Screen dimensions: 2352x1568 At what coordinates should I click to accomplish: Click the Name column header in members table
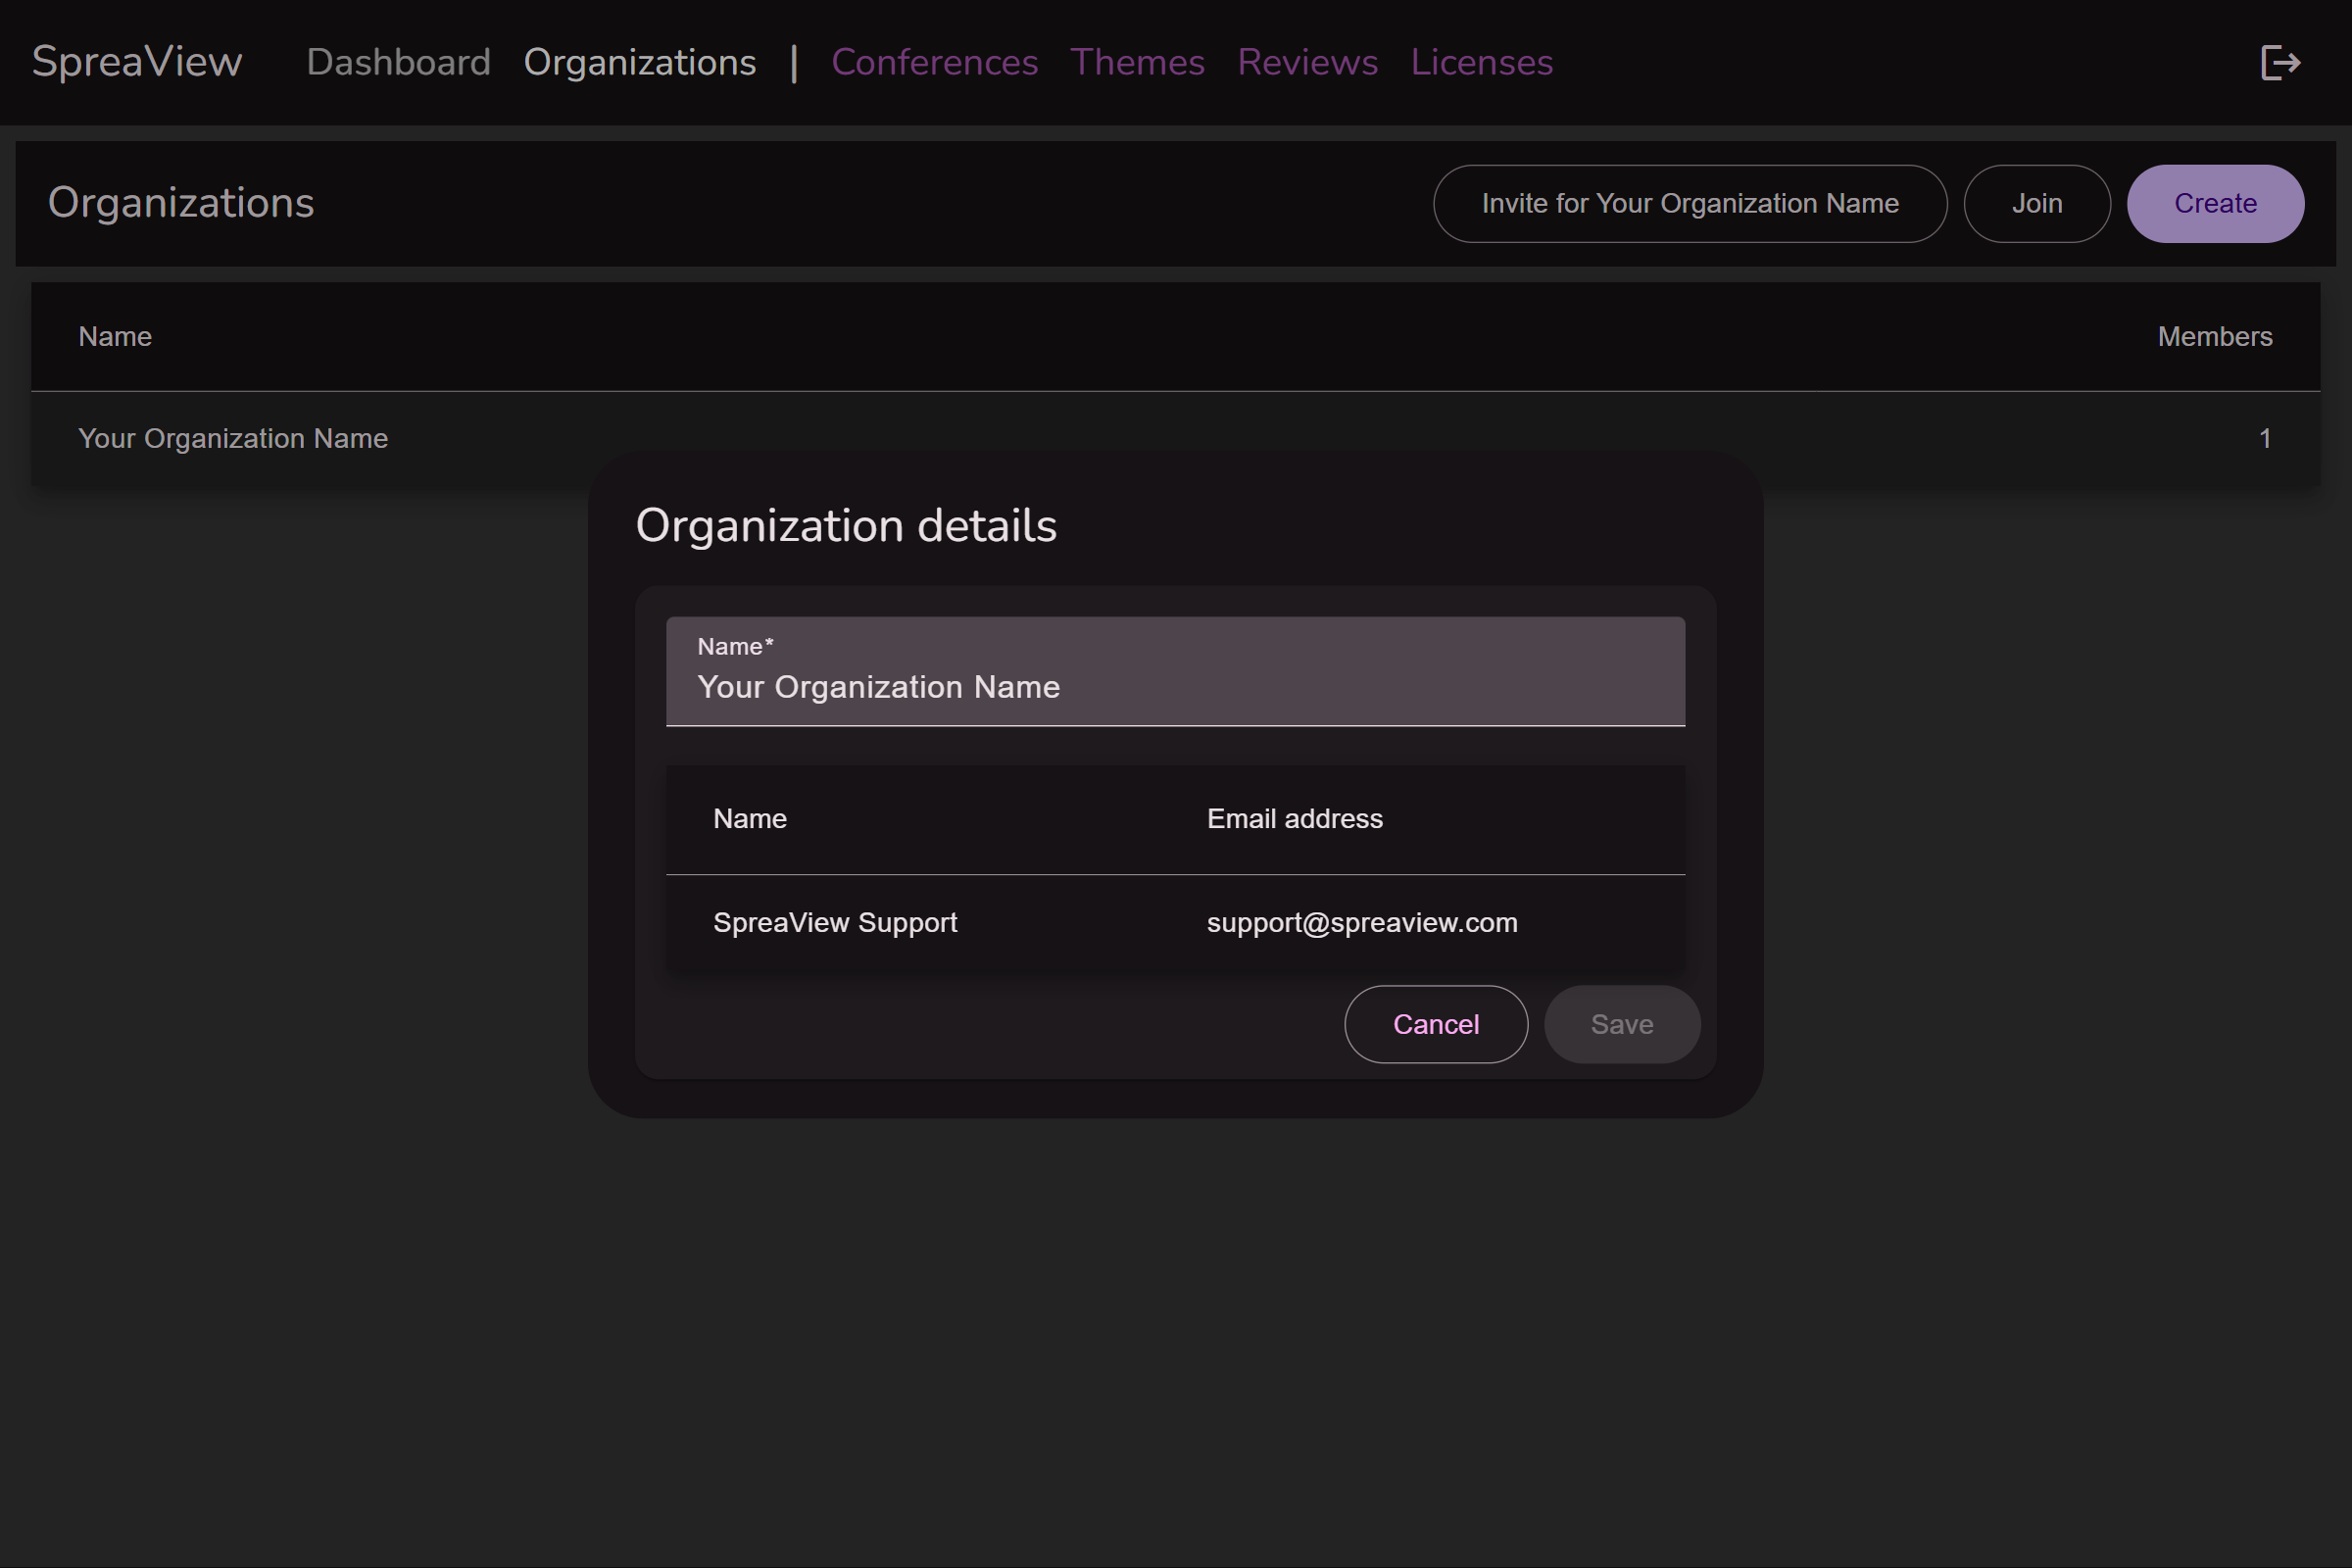point(749,818)
